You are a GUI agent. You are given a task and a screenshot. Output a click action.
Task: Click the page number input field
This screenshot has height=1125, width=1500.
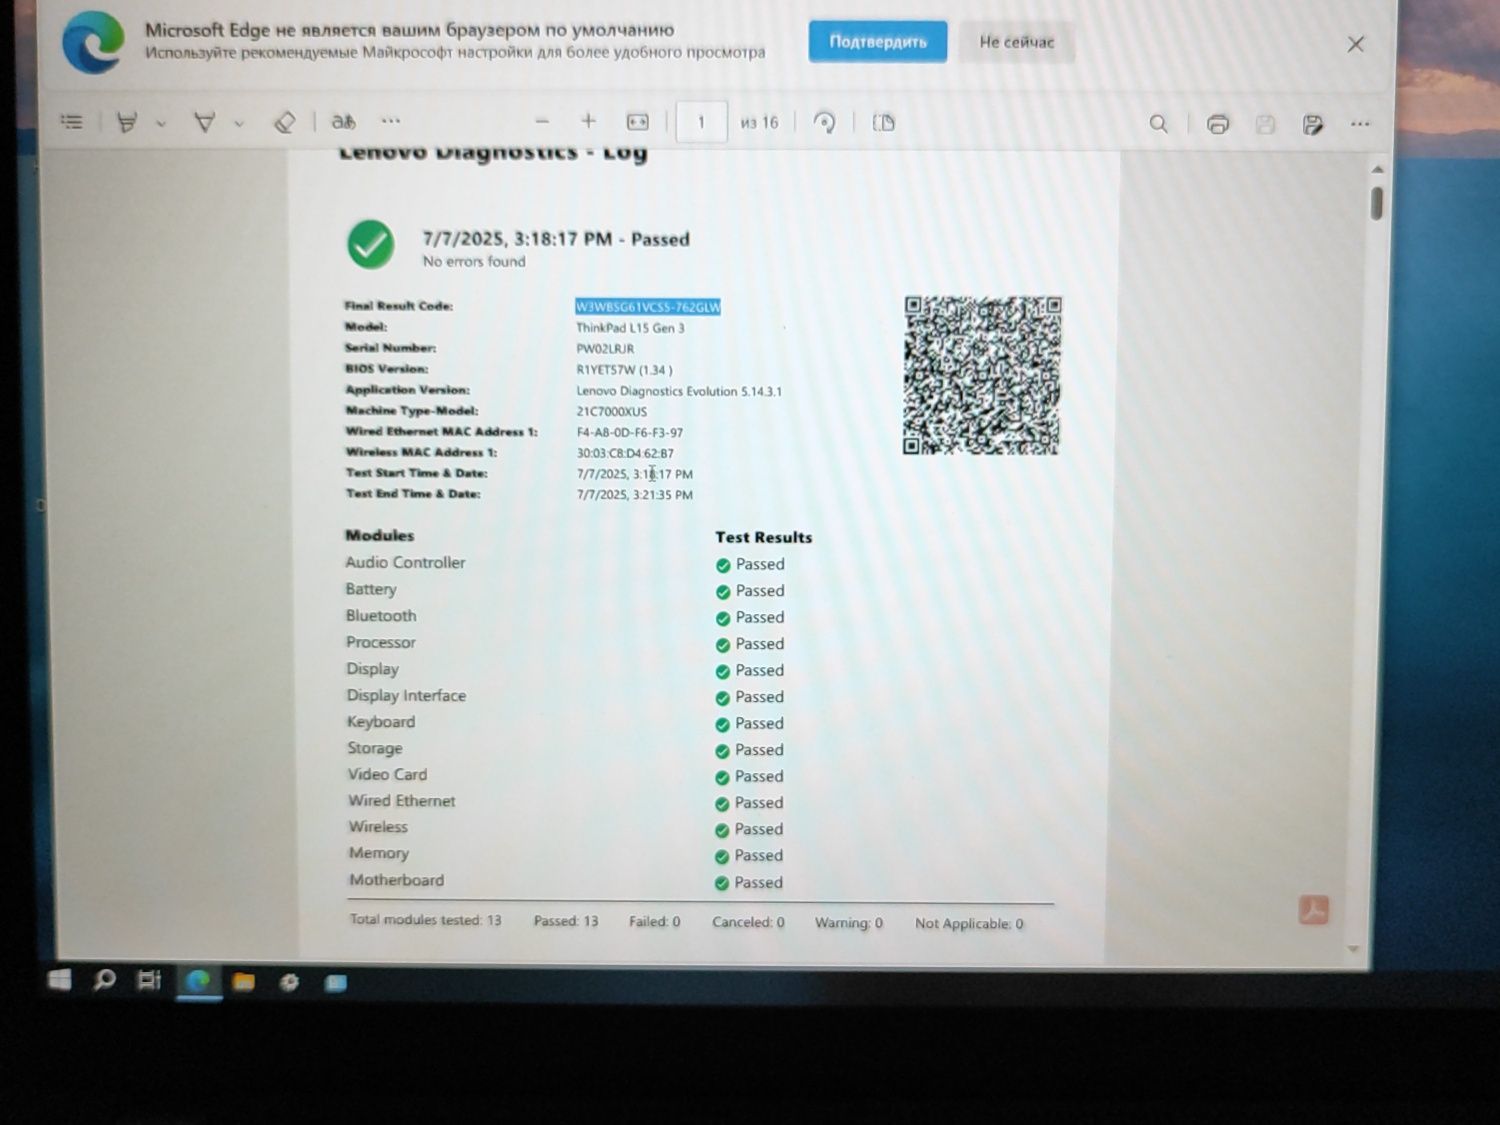(701, 122)
